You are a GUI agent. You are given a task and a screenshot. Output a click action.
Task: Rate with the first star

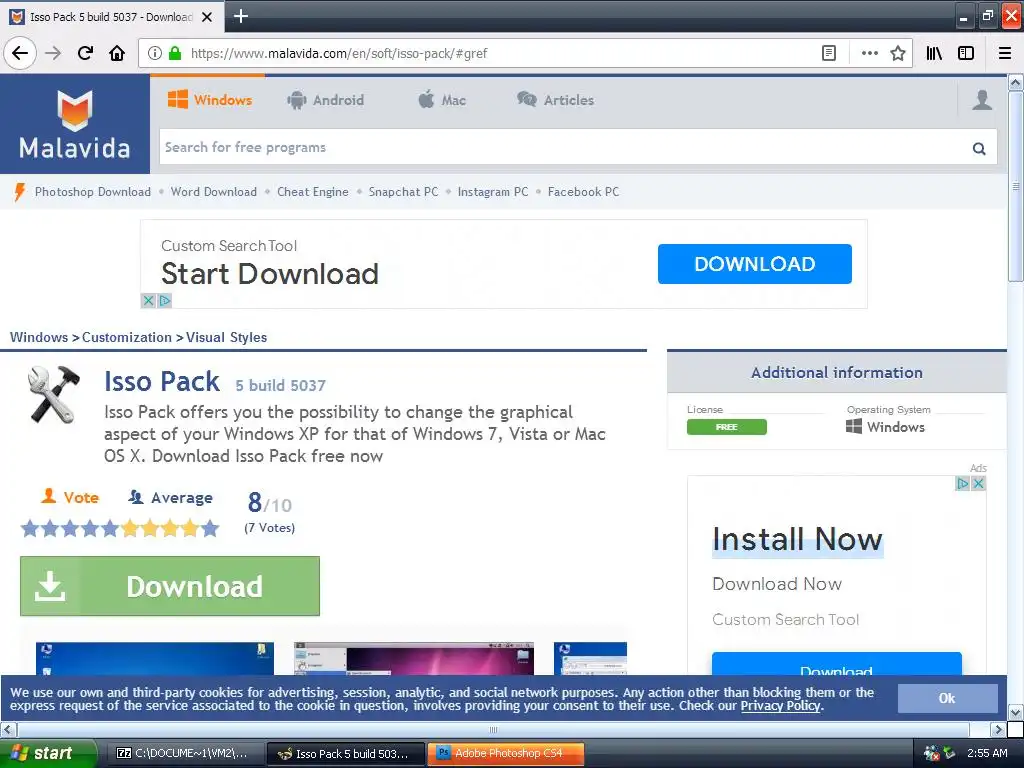click(30, 528)
